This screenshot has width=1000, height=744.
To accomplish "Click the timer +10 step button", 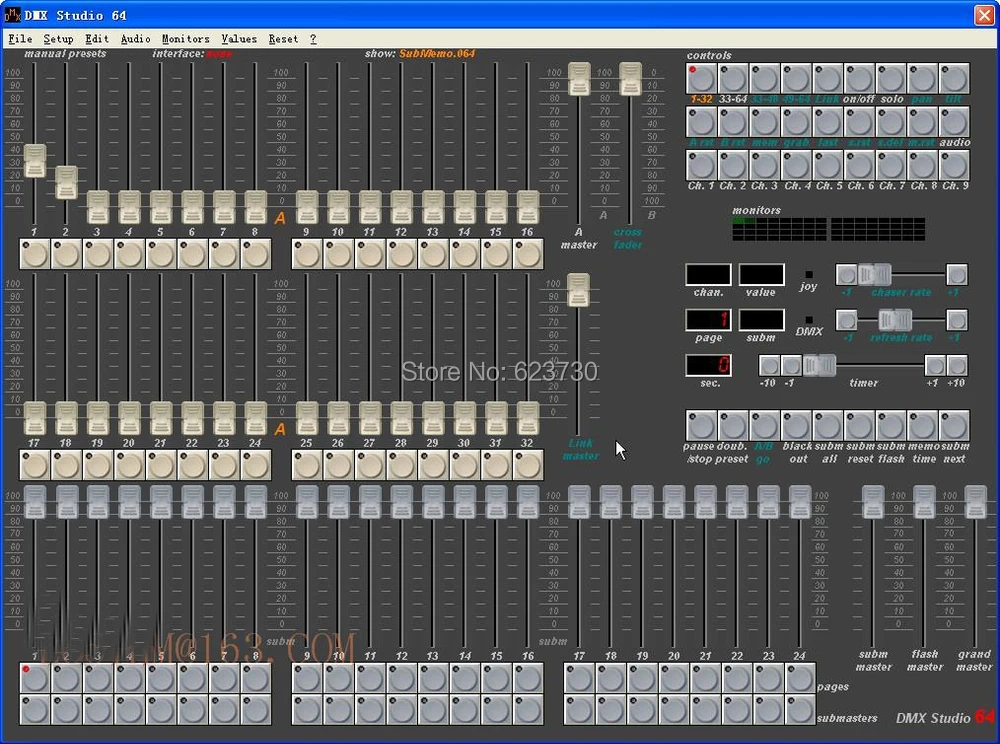I will coord(957,365).
